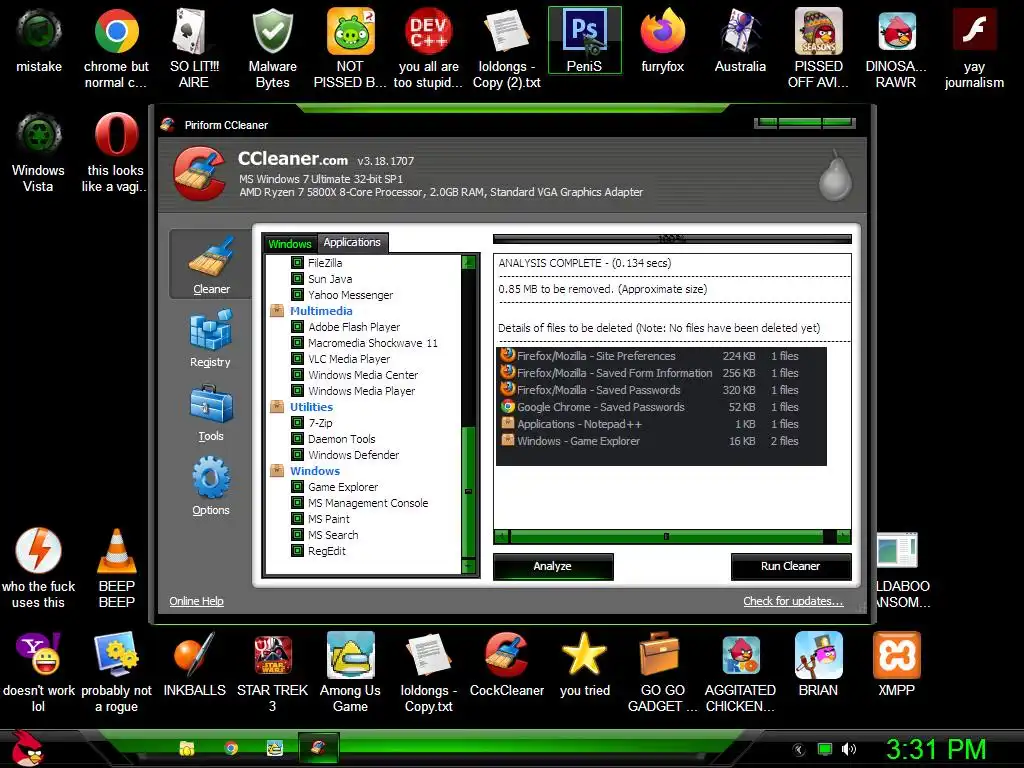
Task: Select the CockCleaner desktop icon
Action: pyautogui.click(x=507, y=664)
